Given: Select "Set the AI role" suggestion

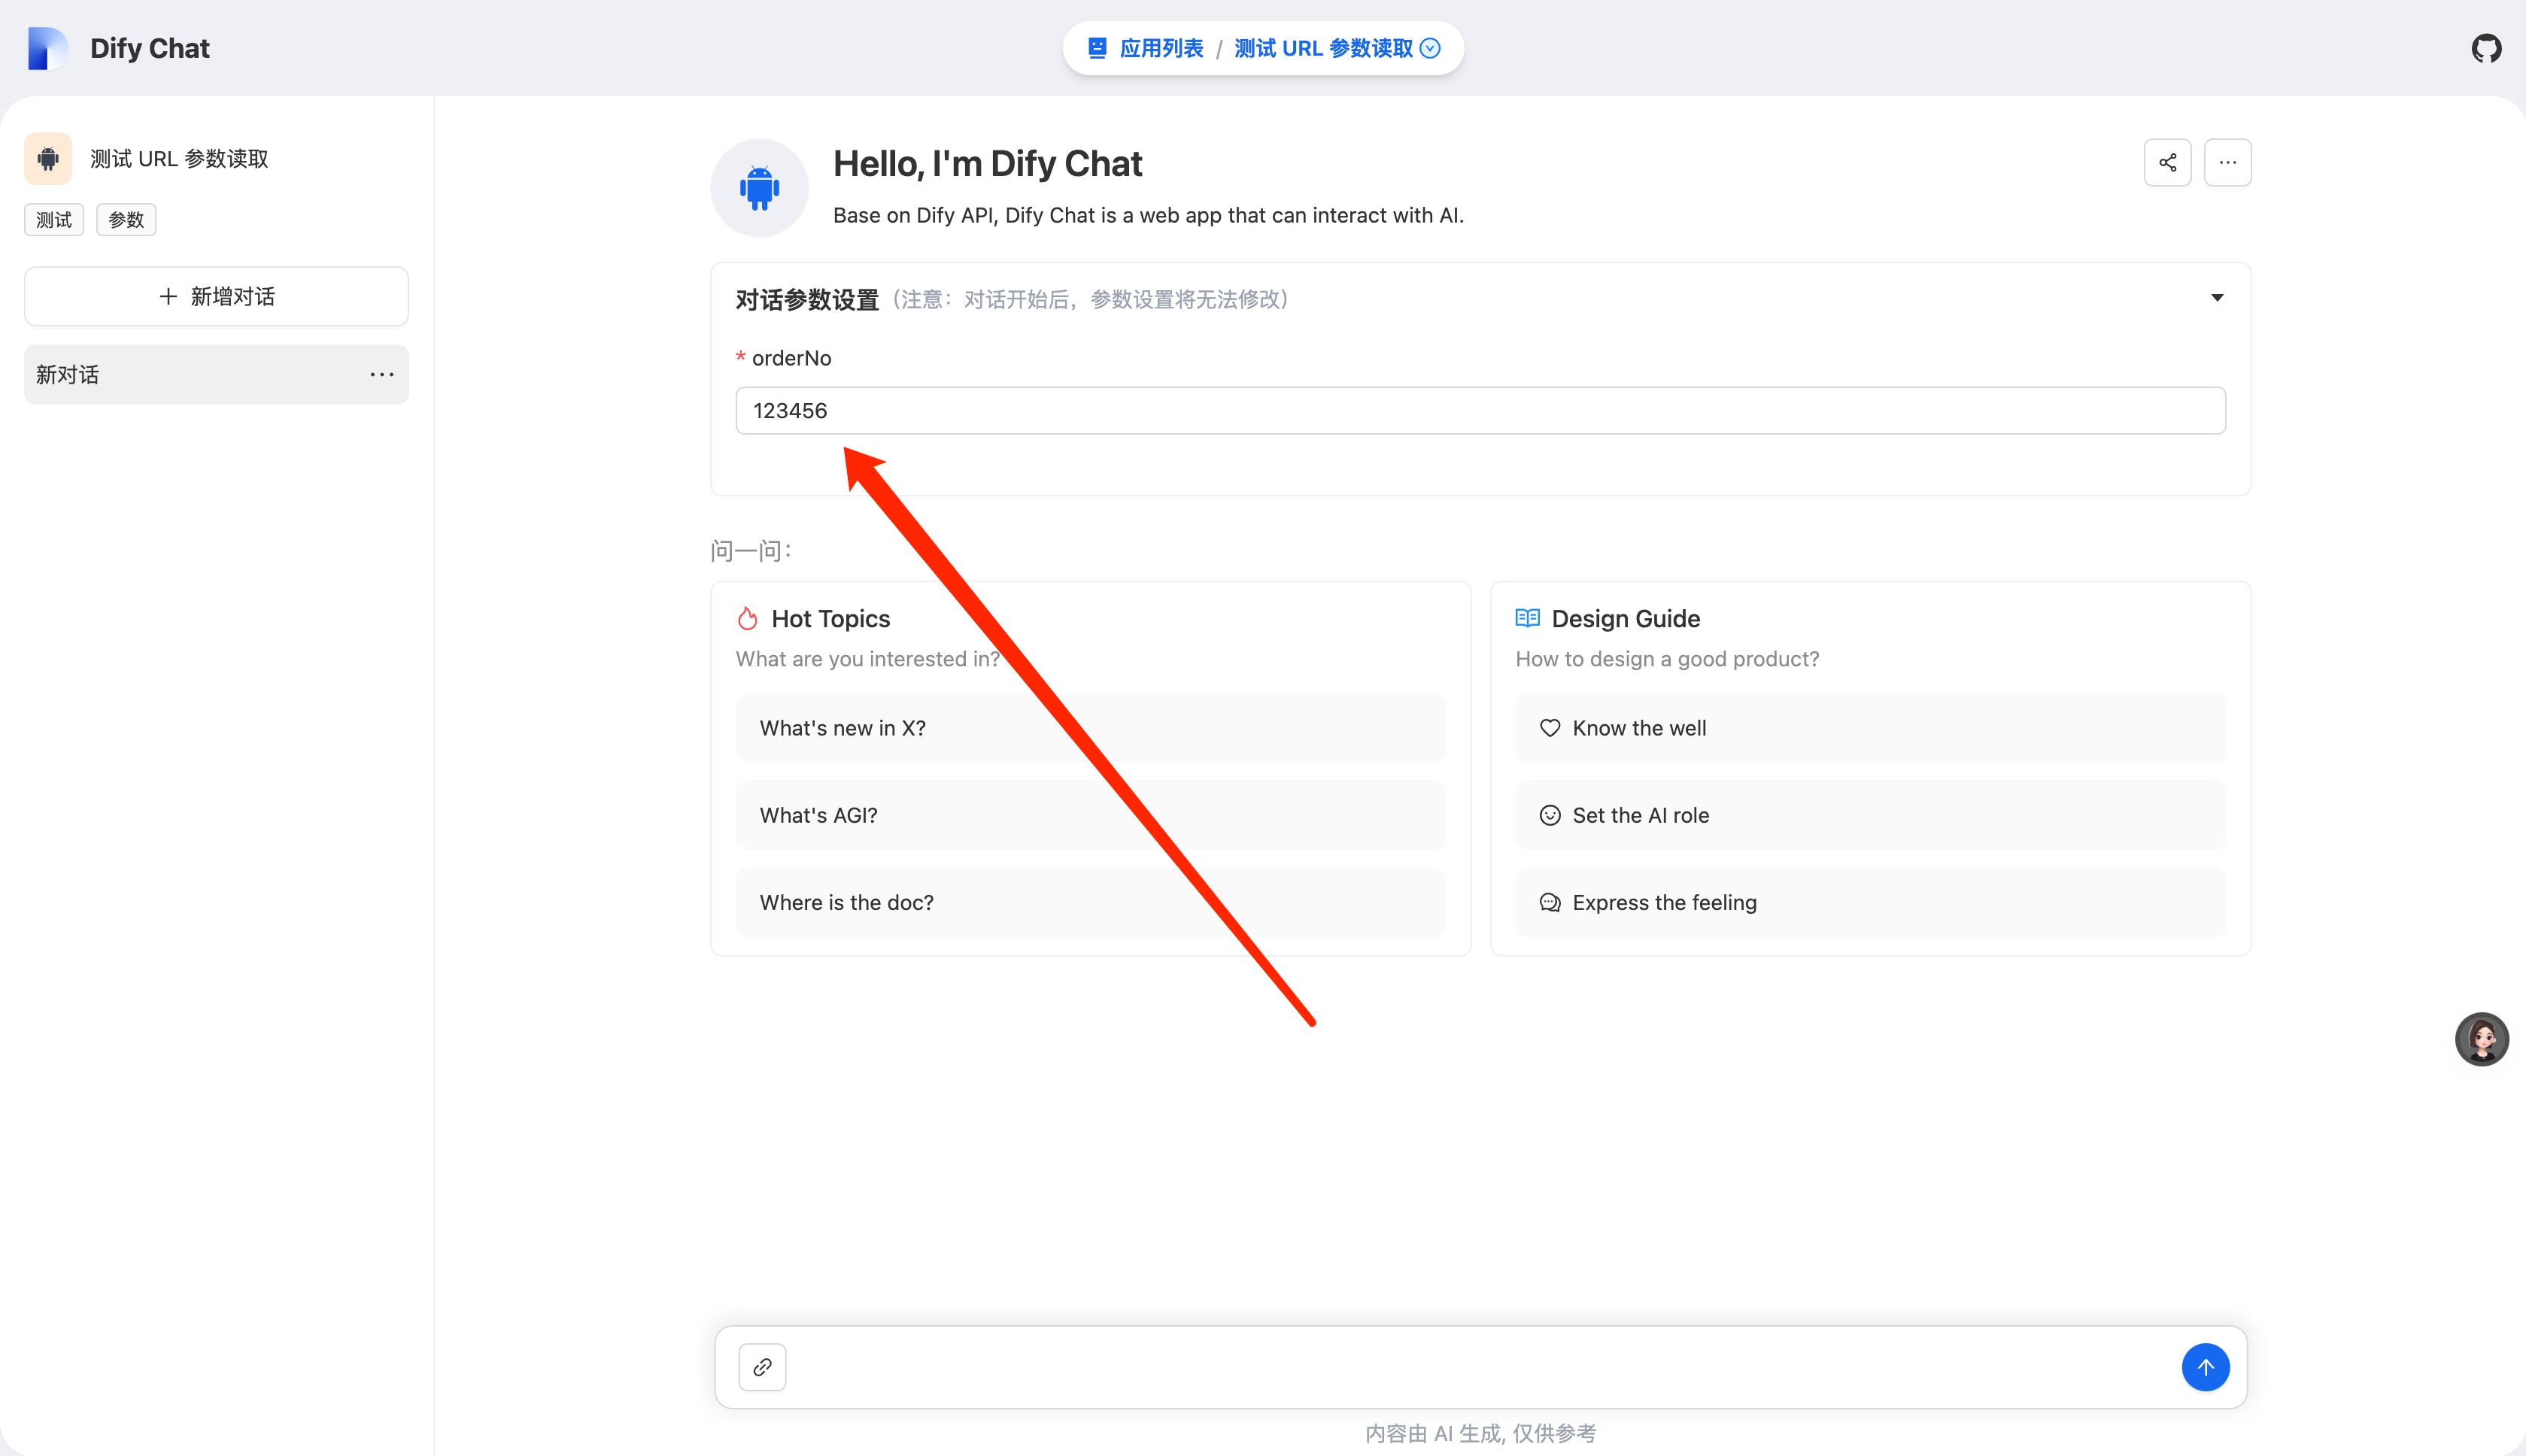Looking at the screenshot, I should [1870, 815].
